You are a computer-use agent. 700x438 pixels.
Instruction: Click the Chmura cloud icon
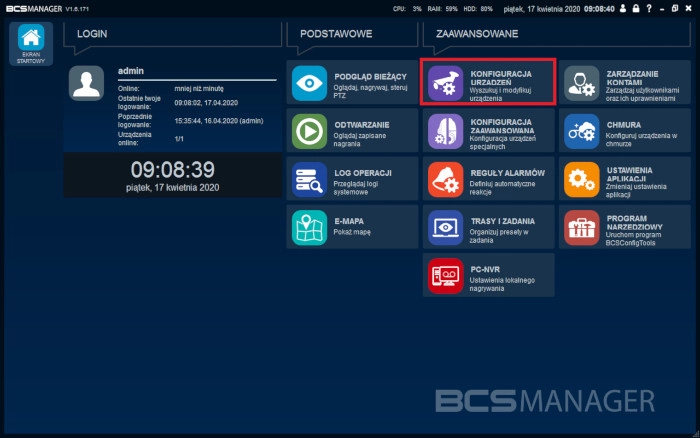click(582, 131)
